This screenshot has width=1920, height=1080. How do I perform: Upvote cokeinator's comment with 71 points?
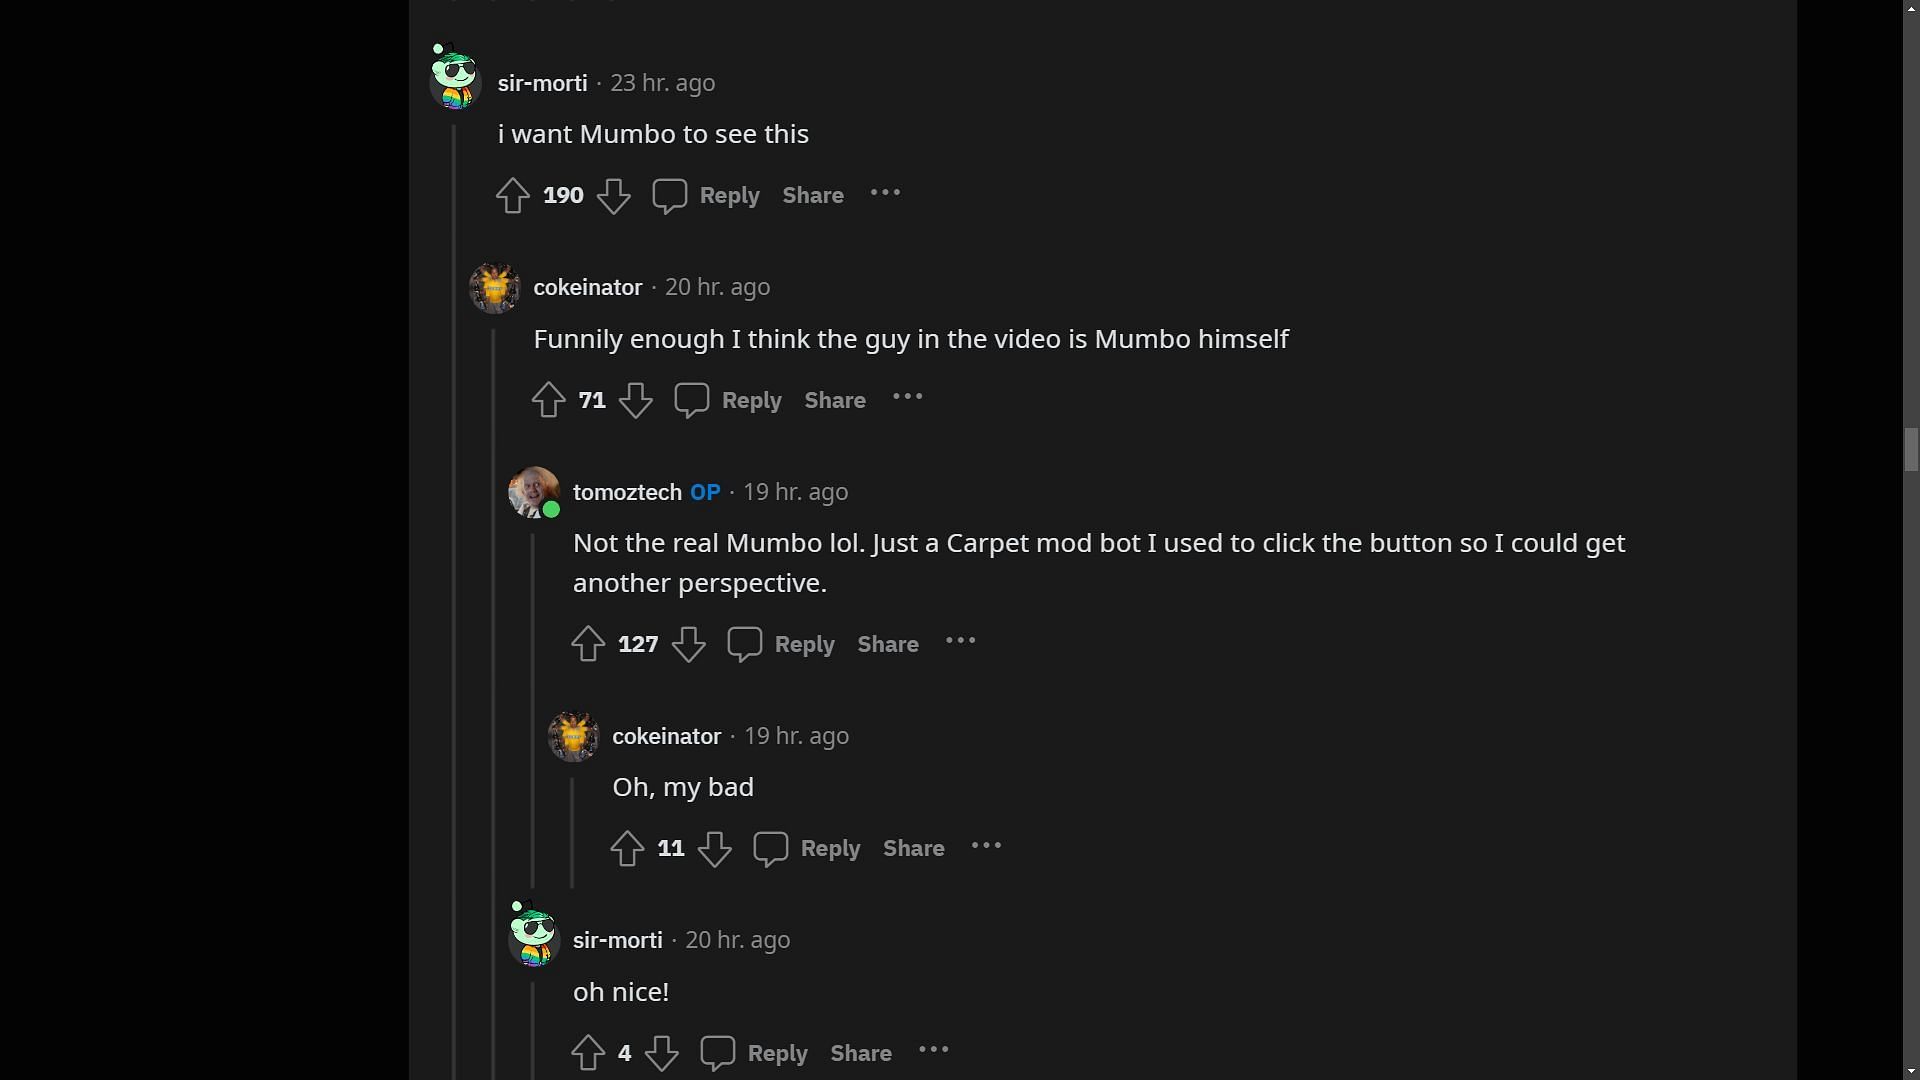548,400
